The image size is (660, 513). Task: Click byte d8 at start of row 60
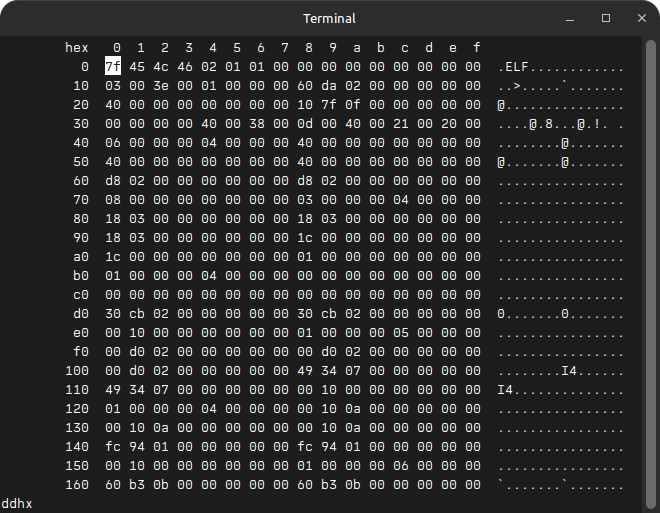click(x=113, y=181)
